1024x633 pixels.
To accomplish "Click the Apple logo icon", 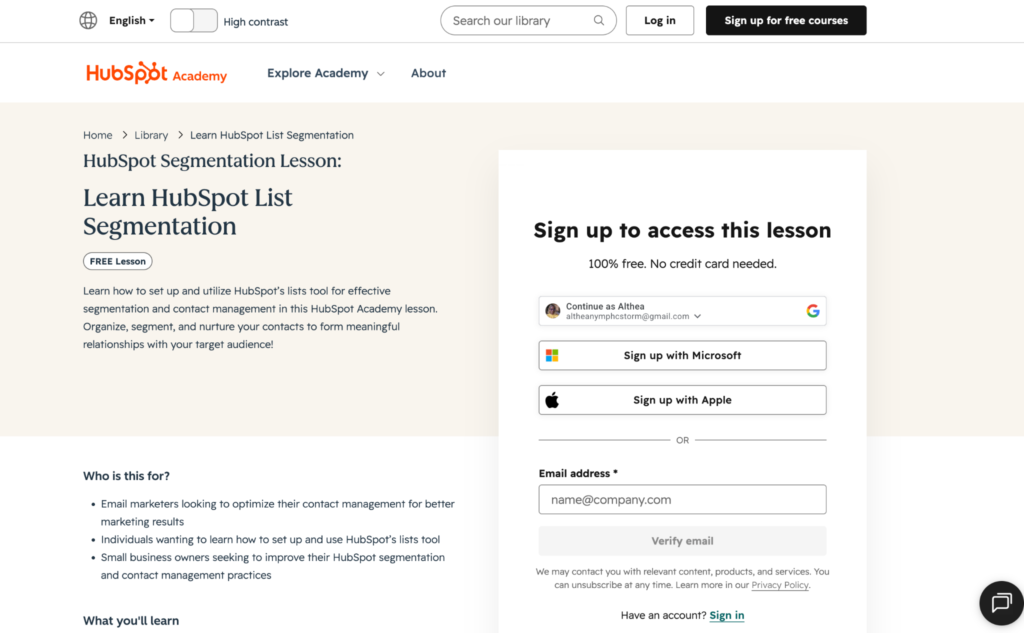I will click(x=552, y=400).
